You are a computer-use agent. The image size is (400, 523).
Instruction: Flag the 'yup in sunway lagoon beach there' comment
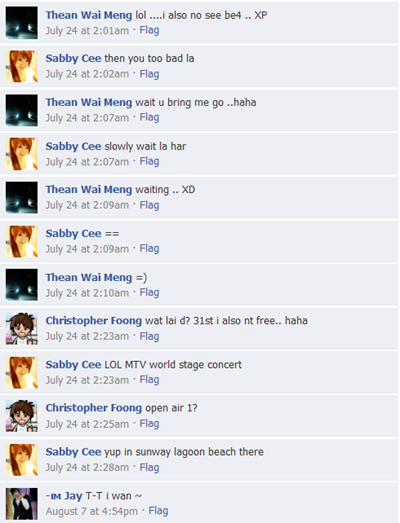(x=149, y=467)
